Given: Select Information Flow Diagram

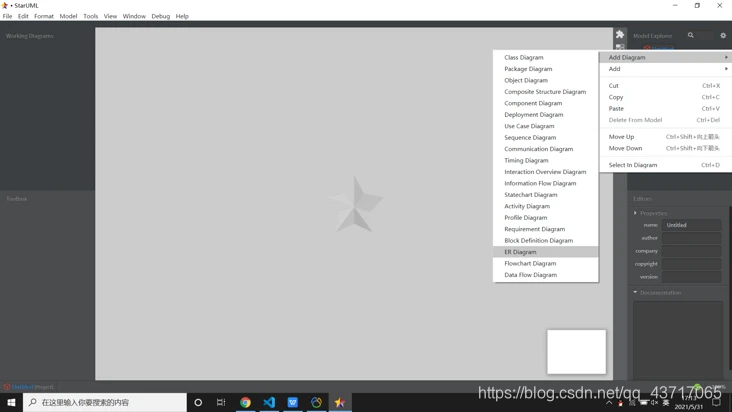Looking at the screenshot, I should [546, 183].
